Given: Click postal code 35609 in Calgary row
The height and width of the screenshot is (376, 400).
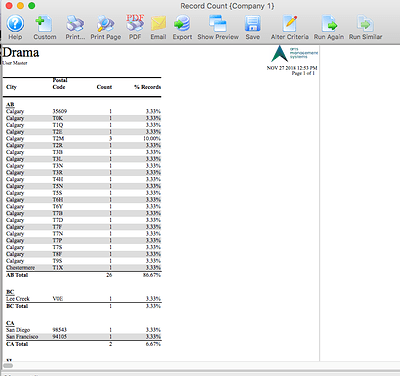Looking at the screenshot, I should (60, 111).
